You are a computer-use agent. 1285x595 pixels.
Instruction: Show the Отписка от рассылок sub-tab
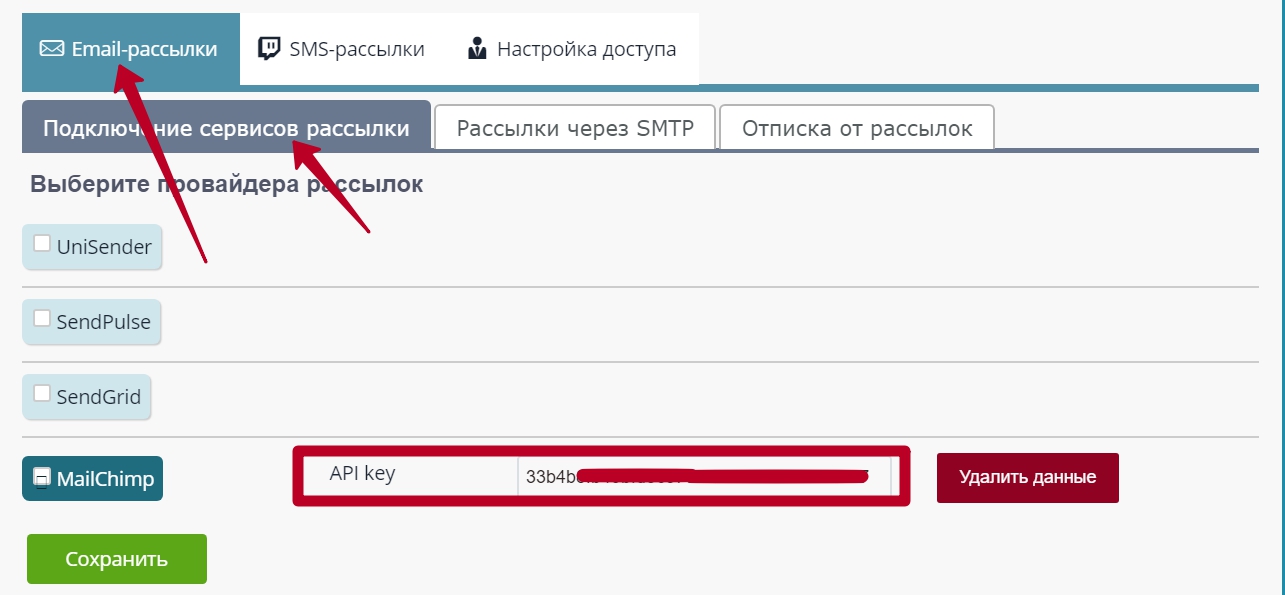(856, 128)
